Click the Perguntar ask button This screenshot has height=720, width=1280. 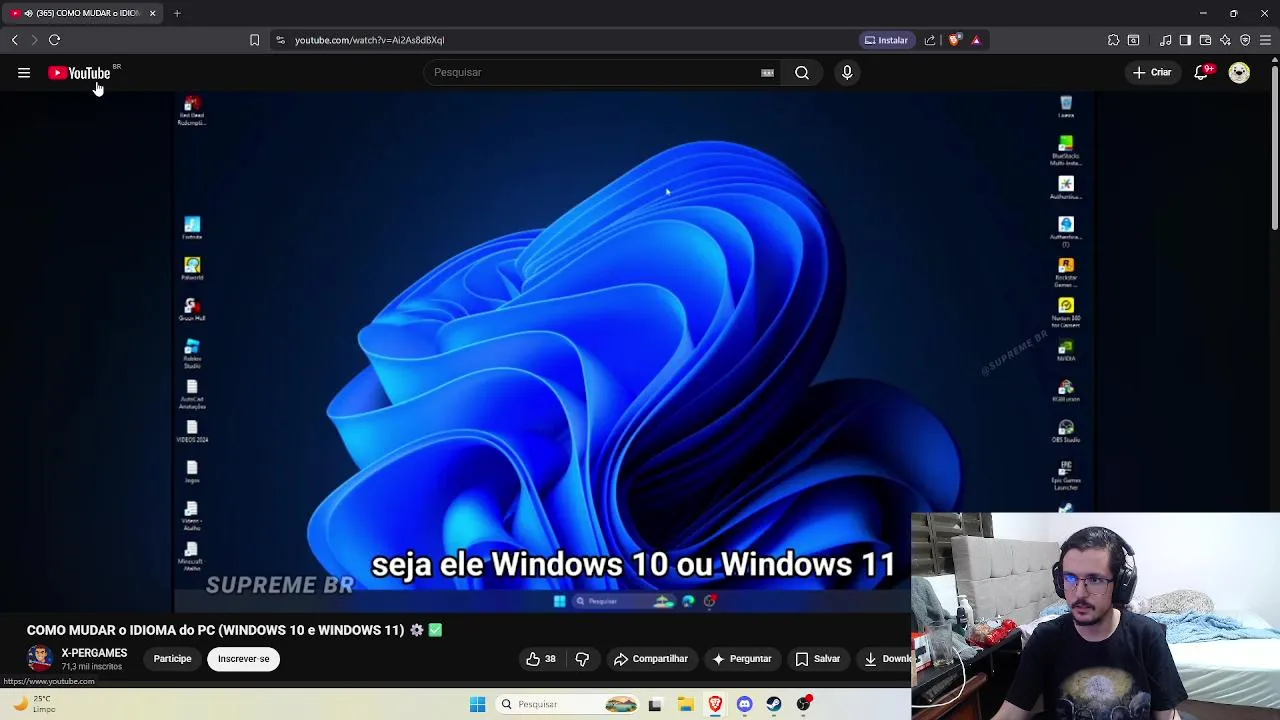point(741,659)
